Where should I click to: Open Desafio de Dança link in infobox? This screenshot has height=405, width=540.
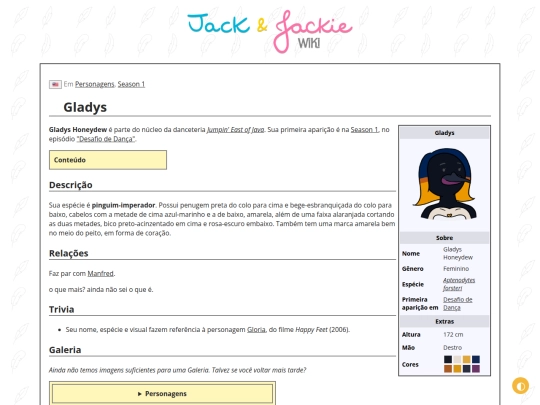[458, 303]
